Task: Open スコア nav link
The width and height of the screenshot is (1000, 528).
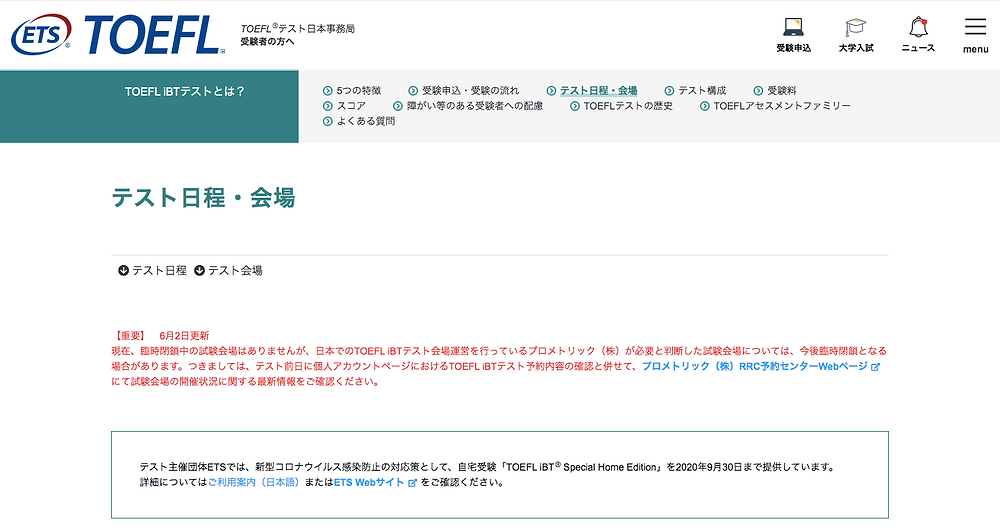Action: click(x=351, y=106)
